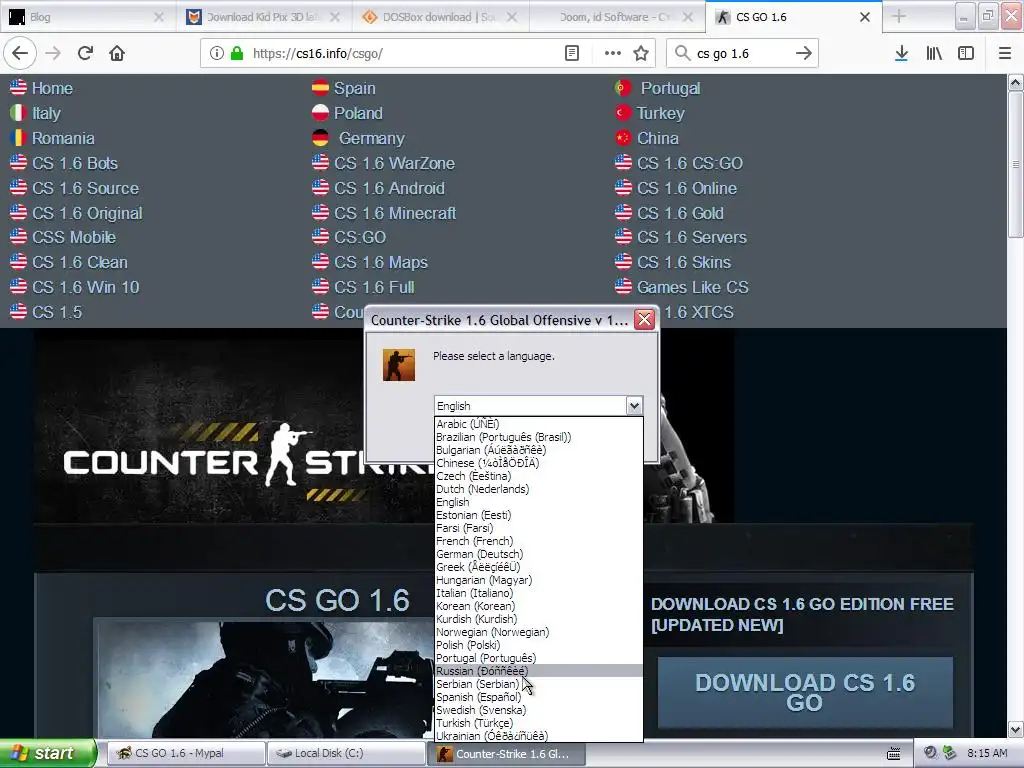Click the green padlock security icon
Viewport: 1024px width, 768px height.
pyautogui.click(x=236, y=54)
